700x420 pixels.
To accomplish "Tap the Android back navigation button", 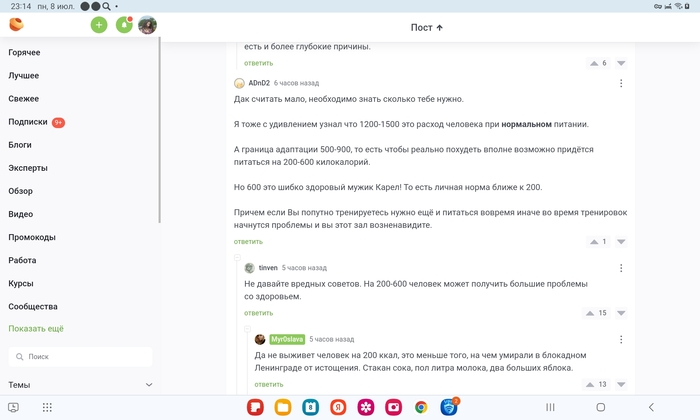I will (651, 408).
